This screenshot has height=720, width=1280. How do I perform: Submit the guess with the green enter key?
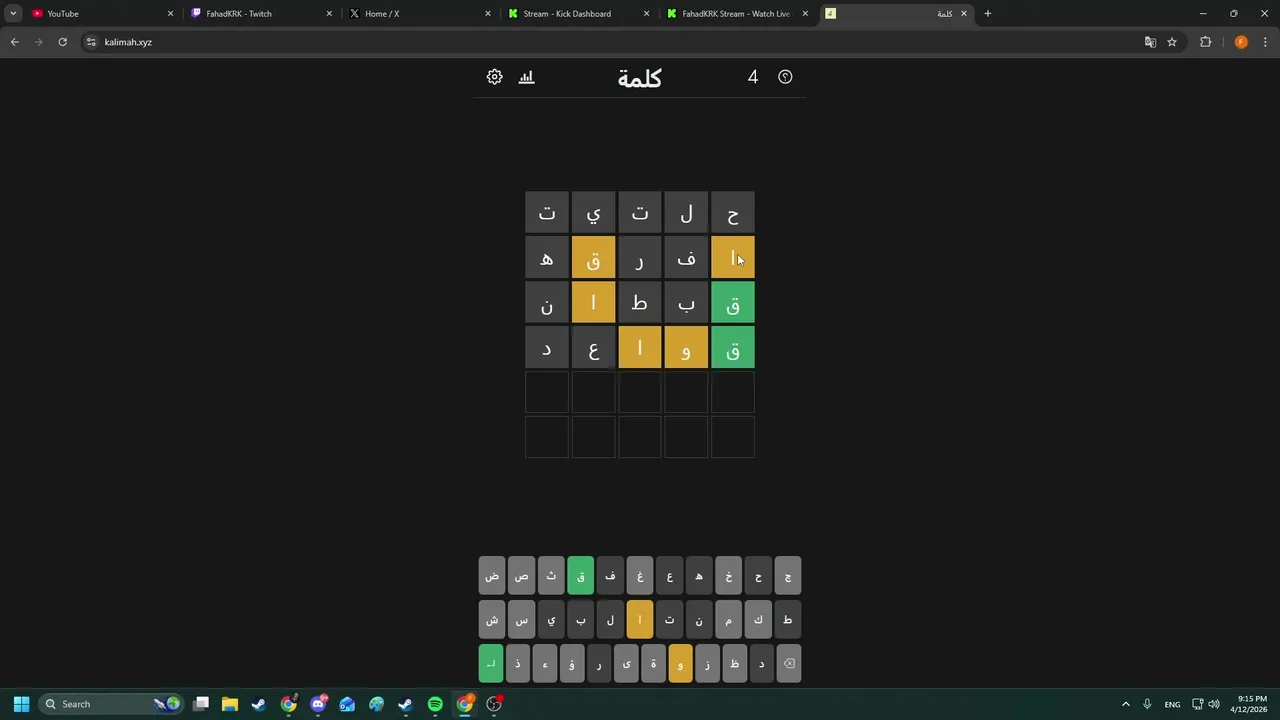(x=491, y=663)
